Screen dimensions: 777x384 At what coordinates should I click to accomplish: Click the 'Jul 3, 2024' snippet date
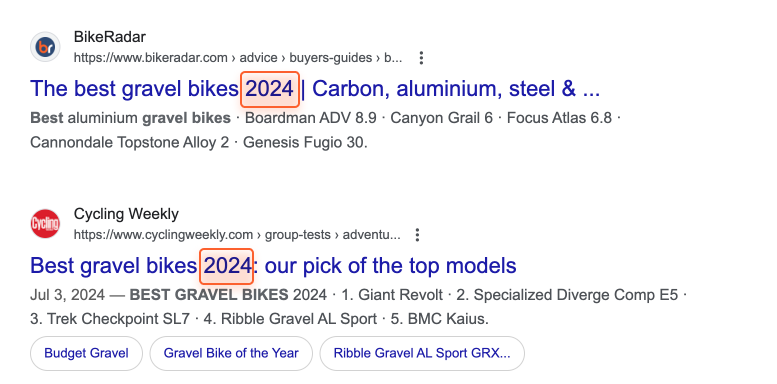click(x=67, y=295)
